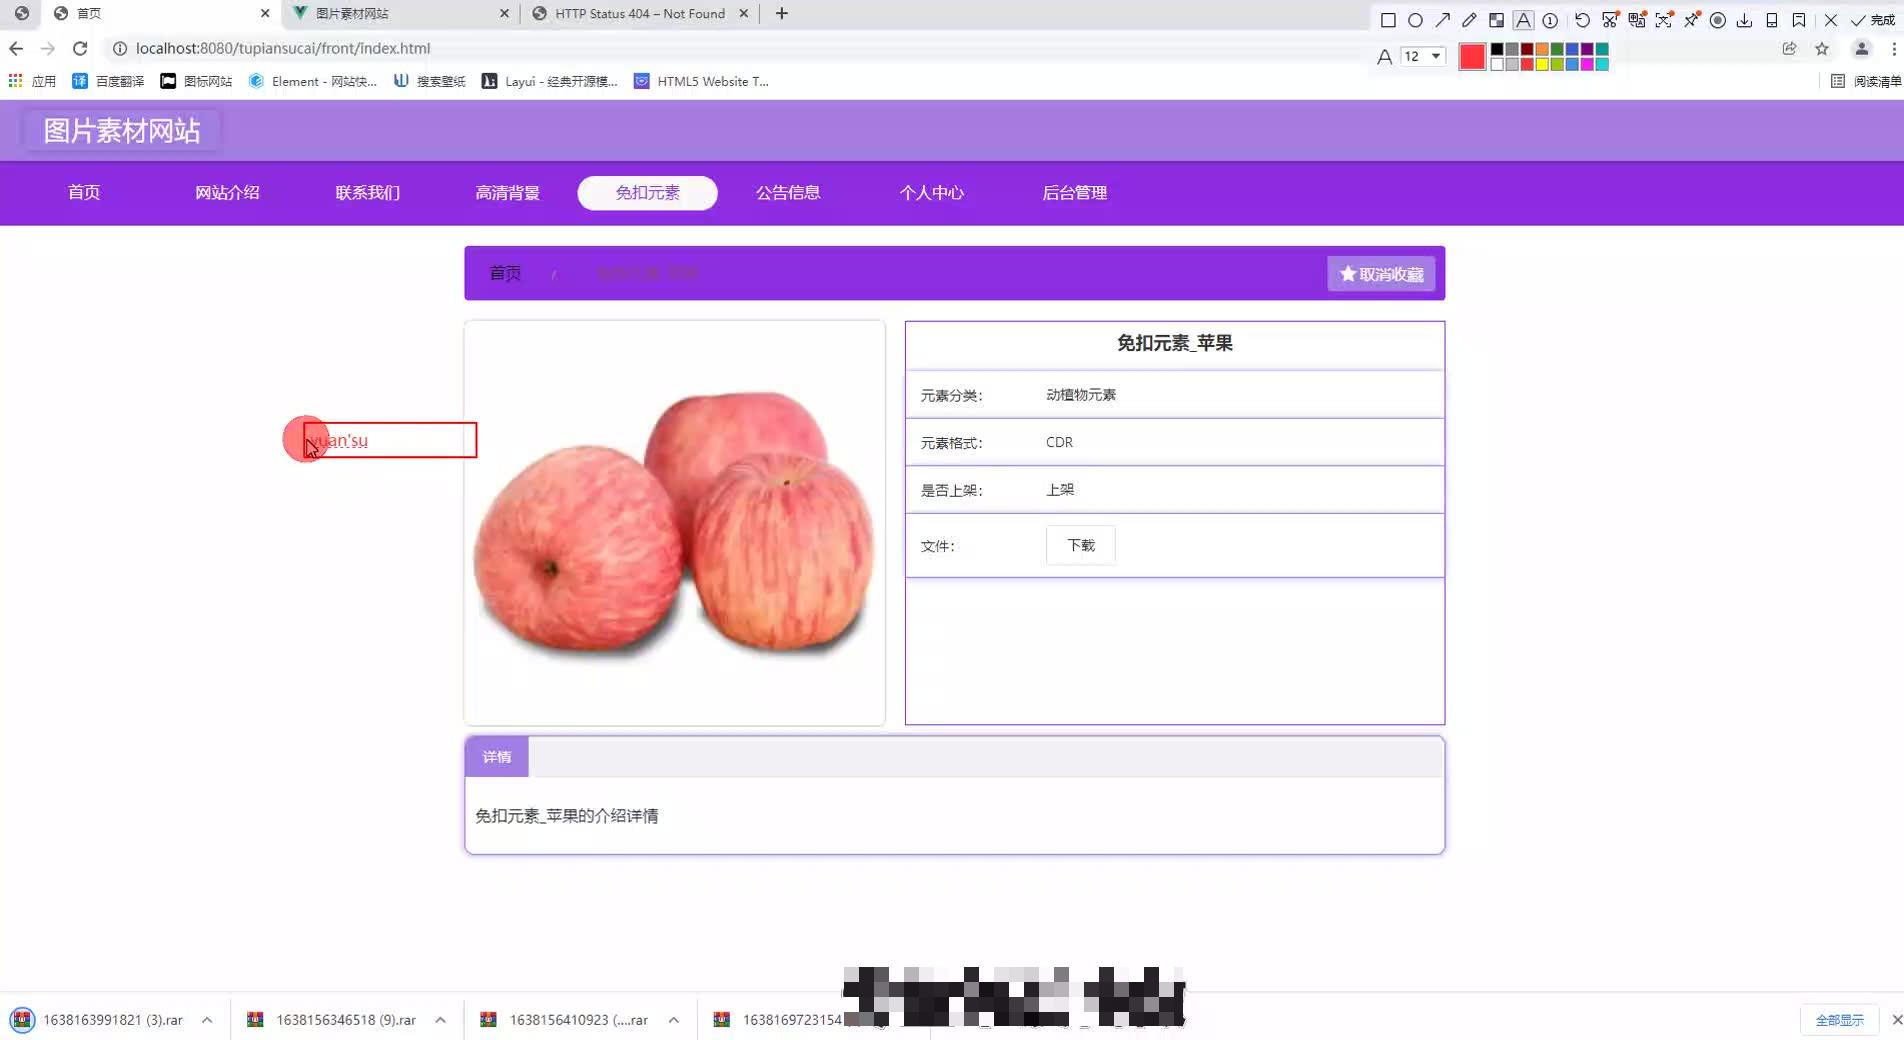Activate the text annotation tool
Screen dimensions: 1904x1040
point(1523,20)
